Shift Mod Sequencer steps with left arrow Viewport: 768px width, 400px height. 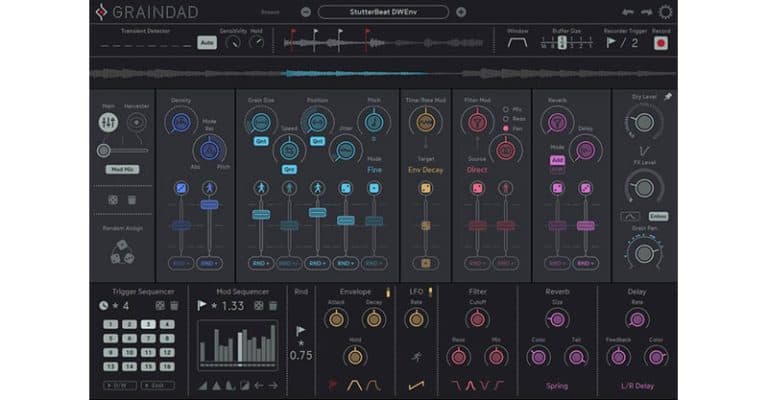coord(259,386)
